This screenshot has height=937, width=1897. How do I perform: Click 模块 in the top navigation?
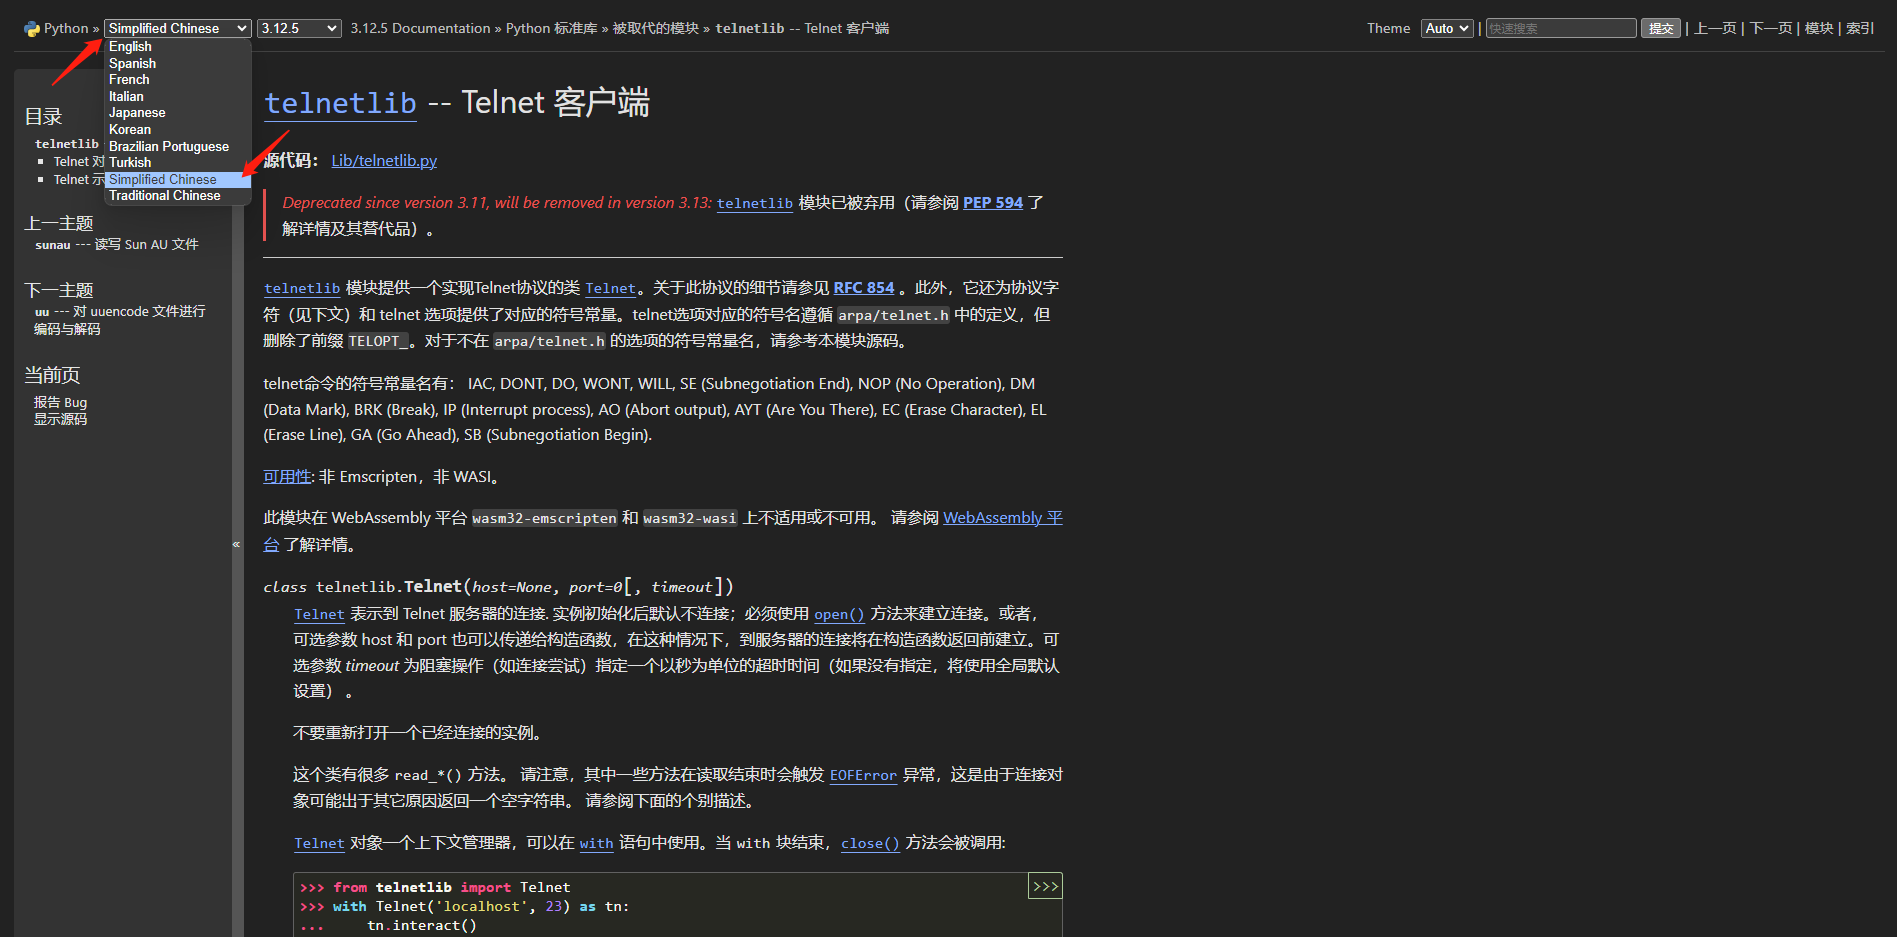pos(1819,27)
